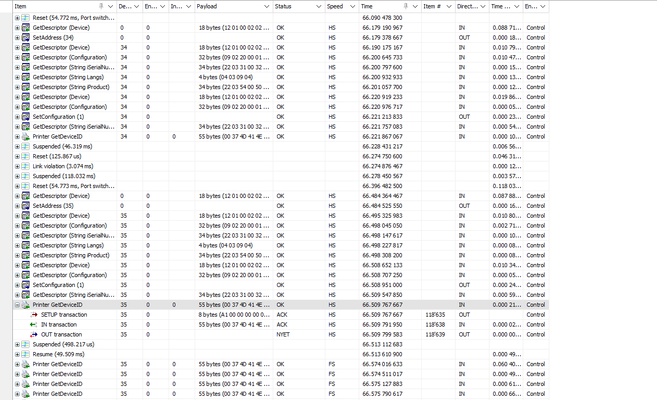Click the Suspended (498.217 us) event icon
Image resolution: width=657 pixels, height=400 pixels.
tap(26, 344)
